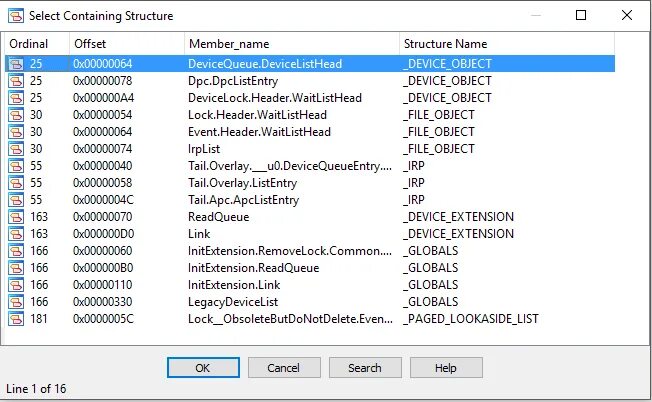Sort by Ordinal column header
Screen dimensions: 652x402
37,44
